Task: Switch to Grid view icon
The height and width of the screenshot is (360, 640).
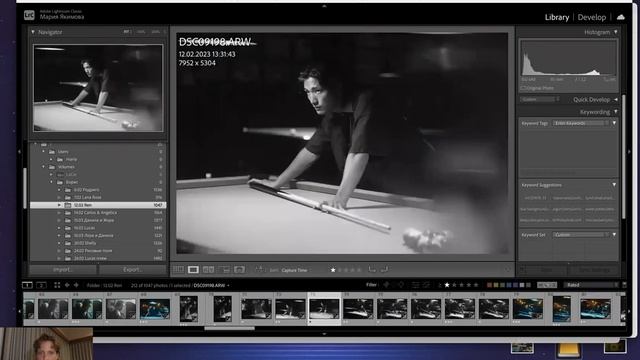Action: point(178,269)
